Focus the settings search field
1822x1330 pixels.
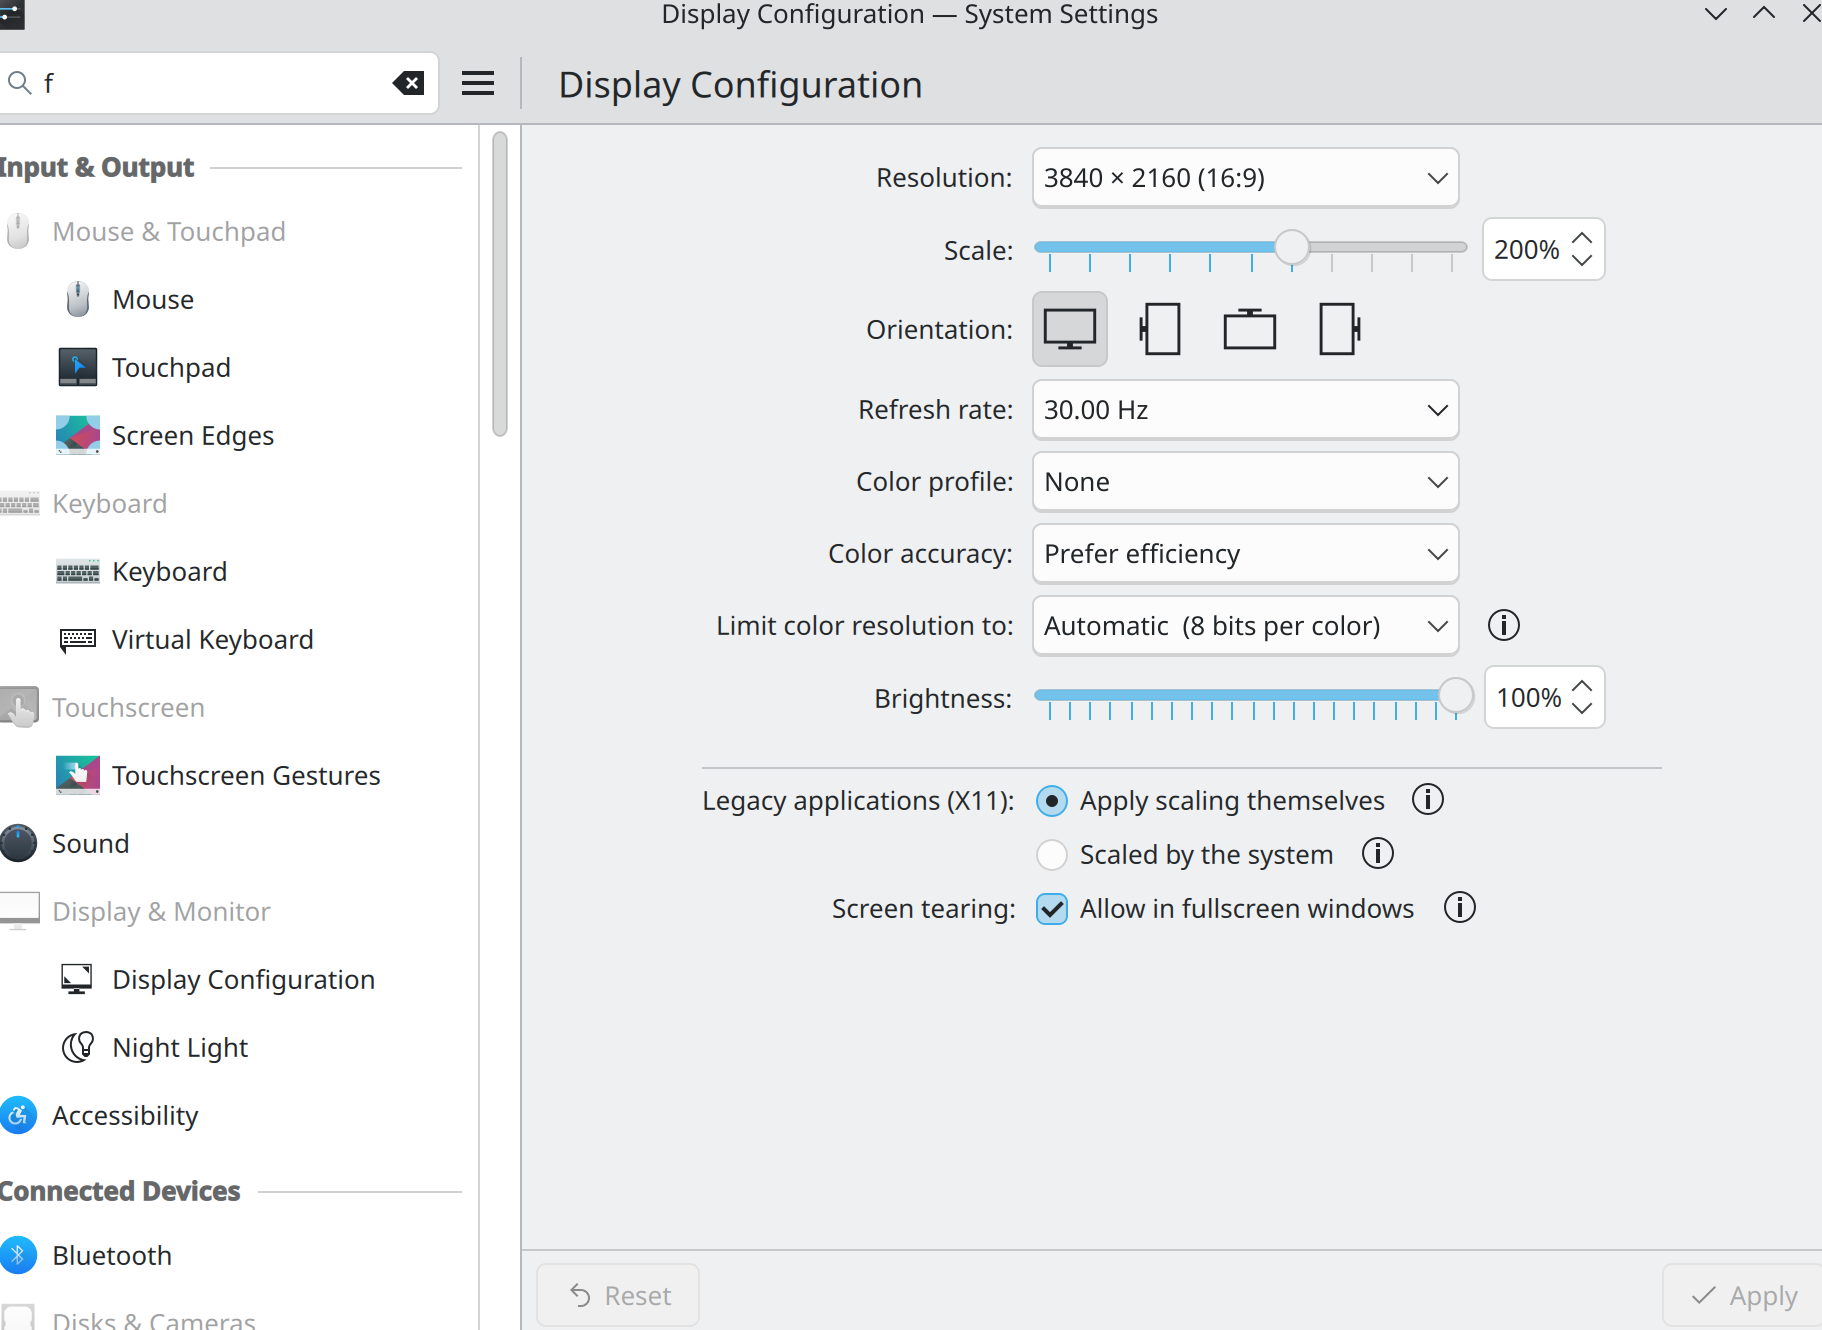[210, 83]
